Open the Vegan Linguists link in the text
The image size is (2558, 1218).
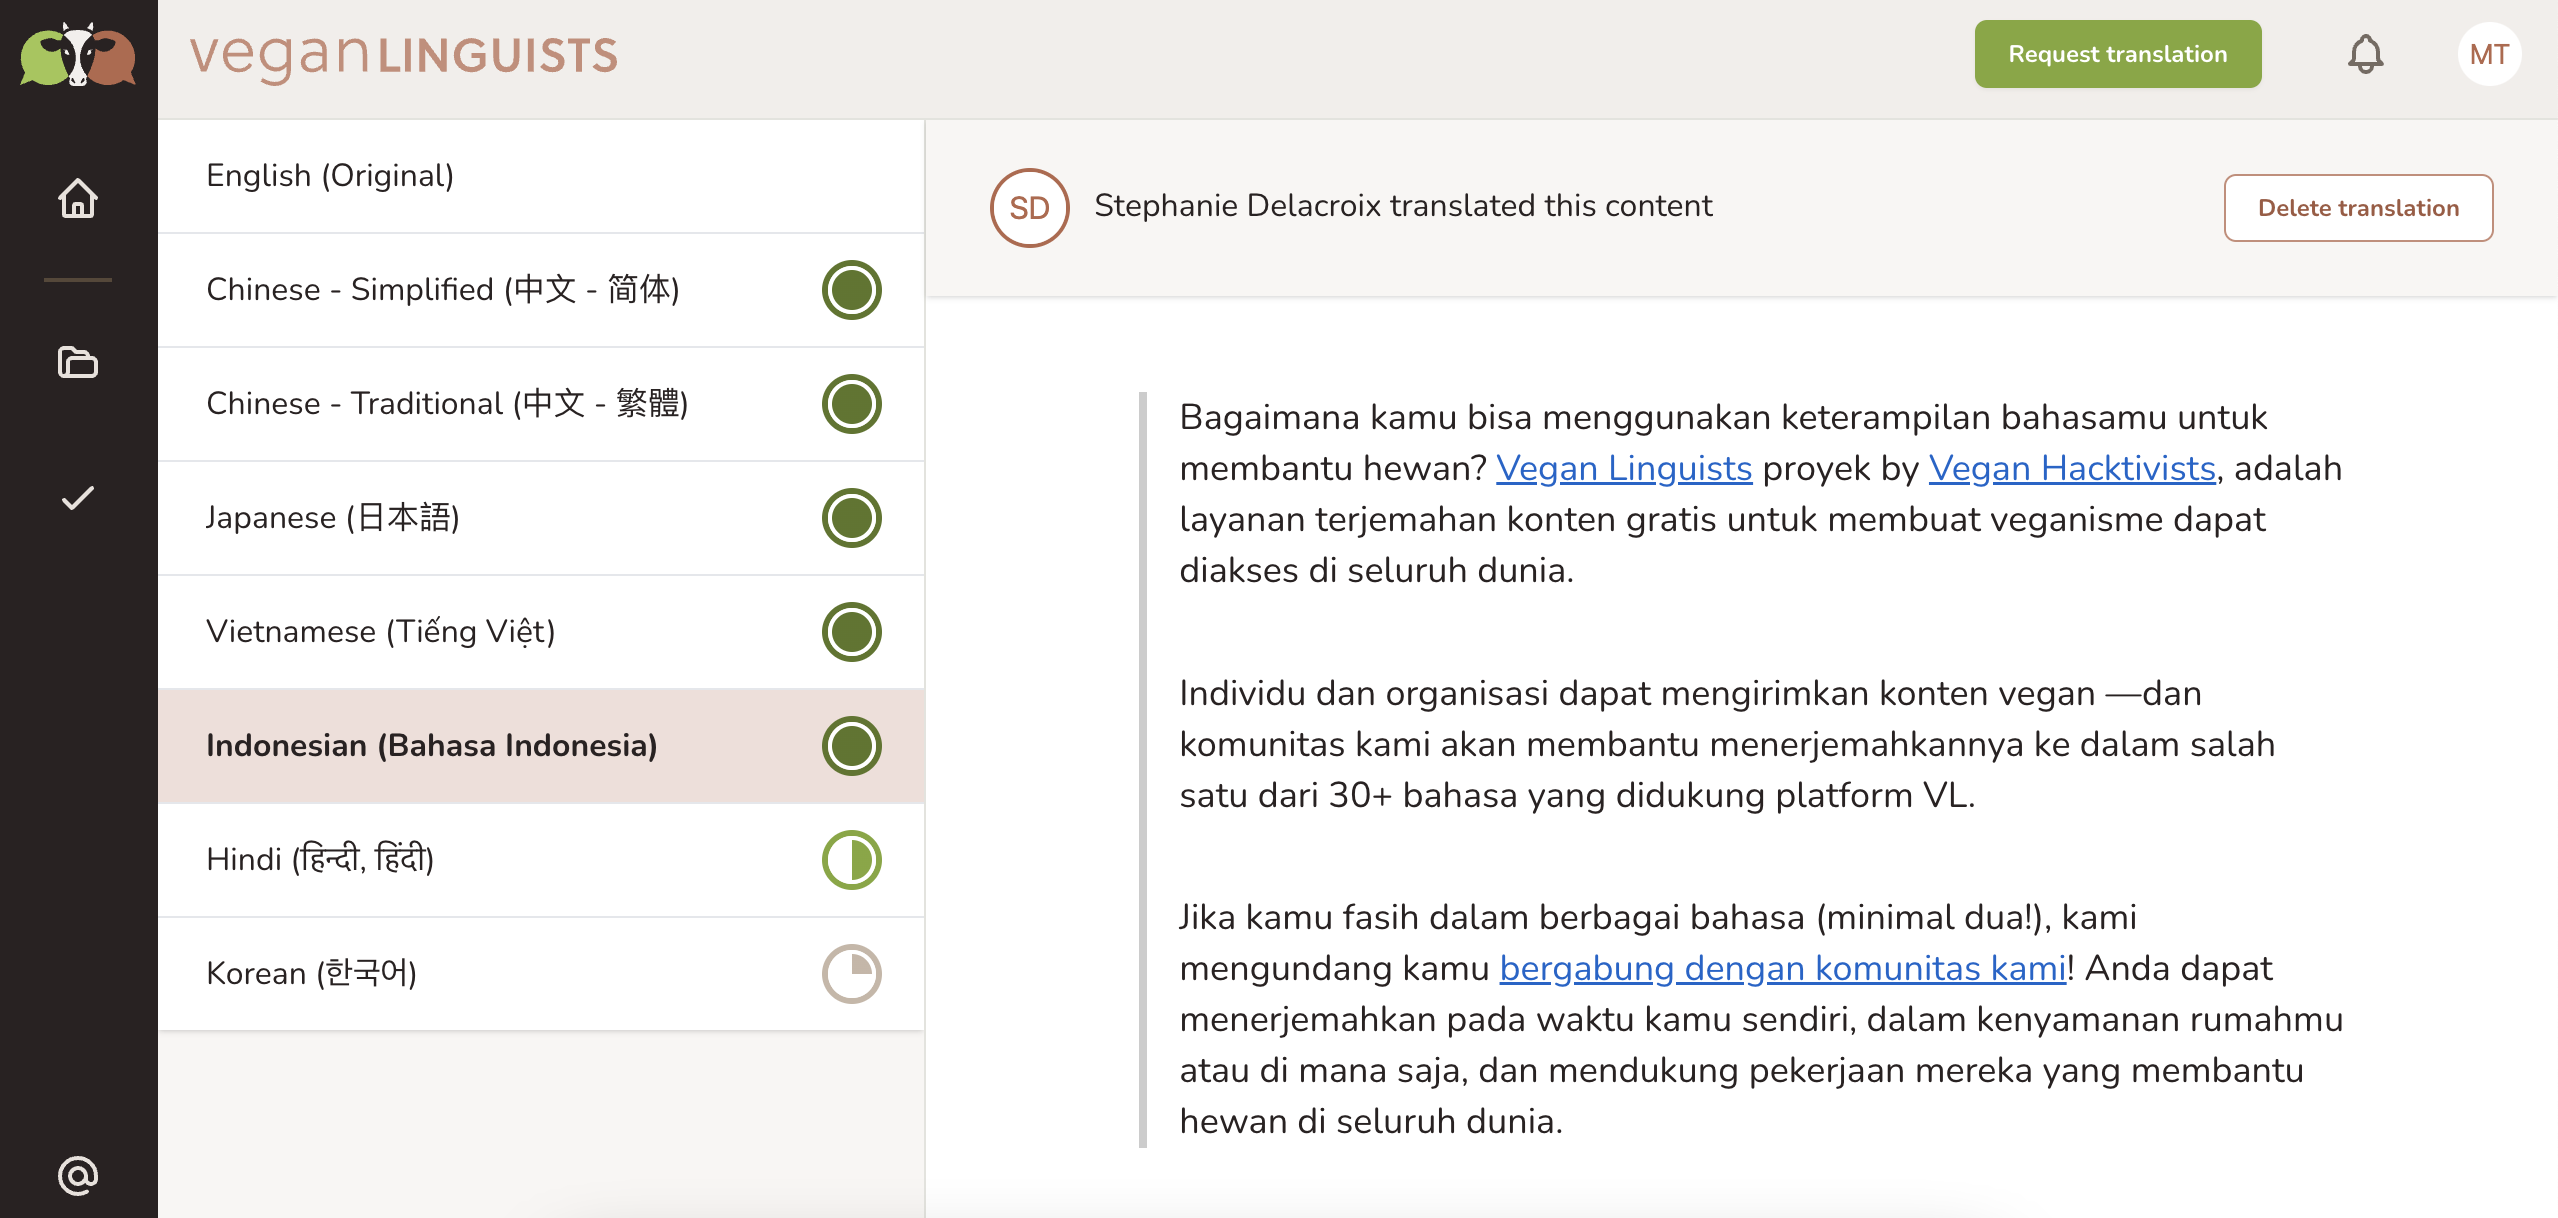tap(1622, 468)
